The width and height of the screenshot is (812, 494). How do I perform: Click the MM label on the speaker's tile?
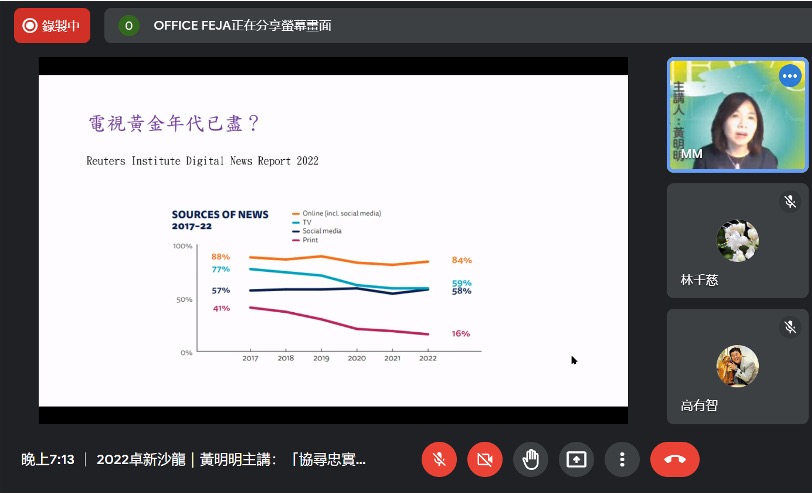coord(692,154)
